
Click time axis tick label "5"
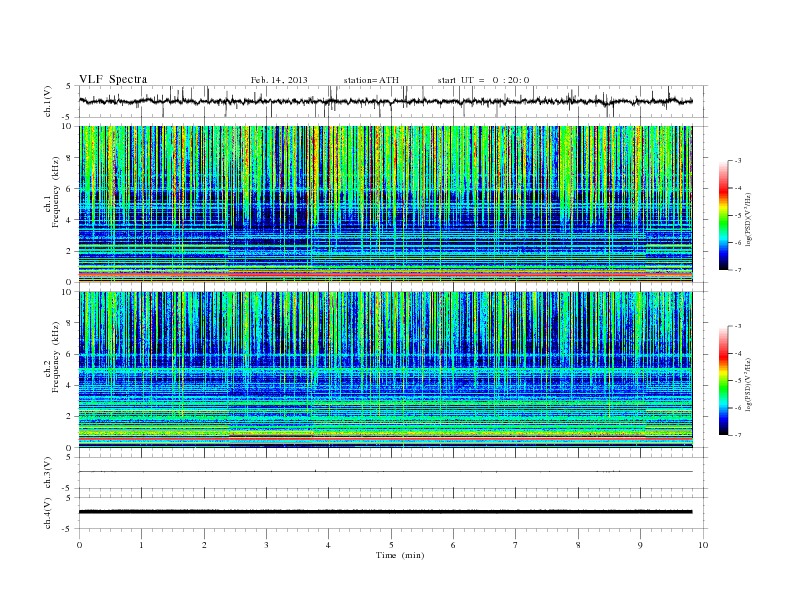(x=391, y=545)
